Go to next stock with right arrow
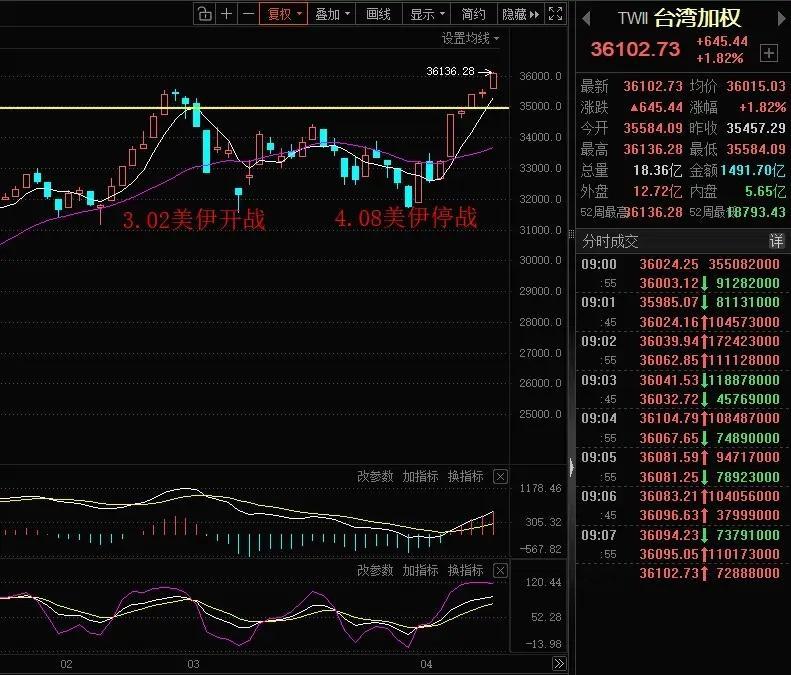 tap(782, 19)
